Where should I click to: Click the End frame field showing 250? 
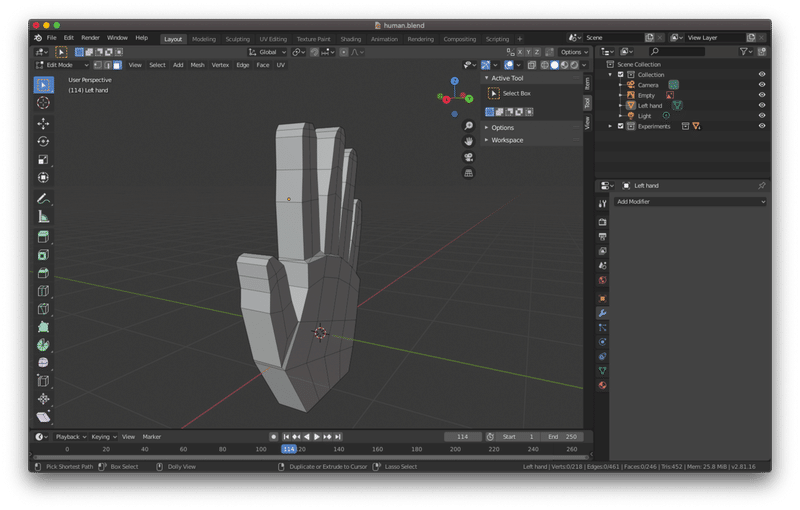click(x=563, y=437)
